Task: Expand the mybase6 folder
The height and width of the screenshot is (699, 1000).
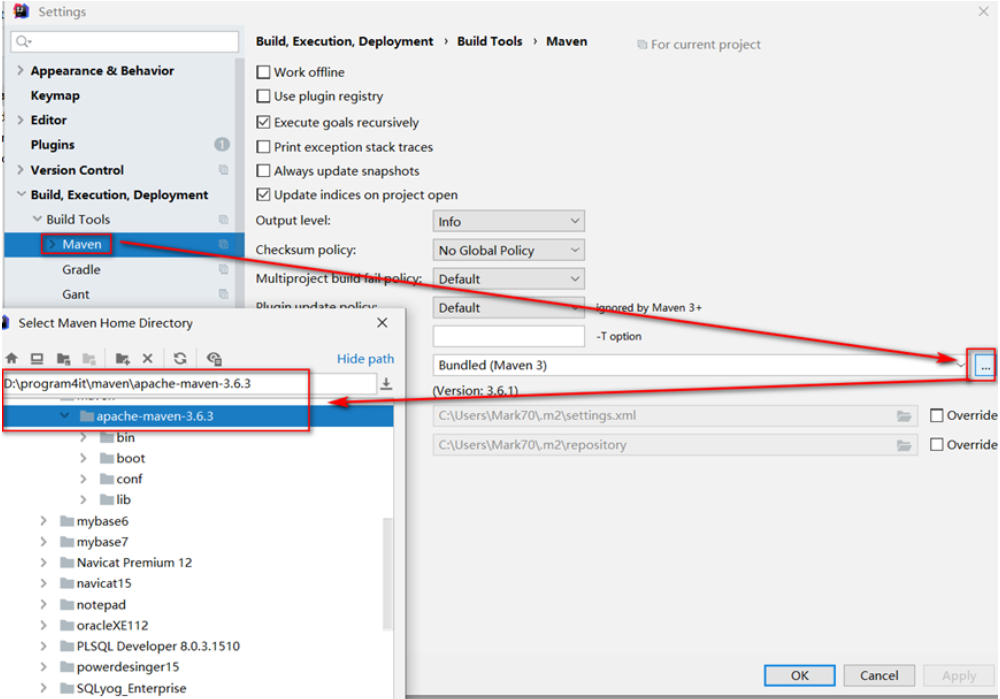Action: (x=43, y=521)
